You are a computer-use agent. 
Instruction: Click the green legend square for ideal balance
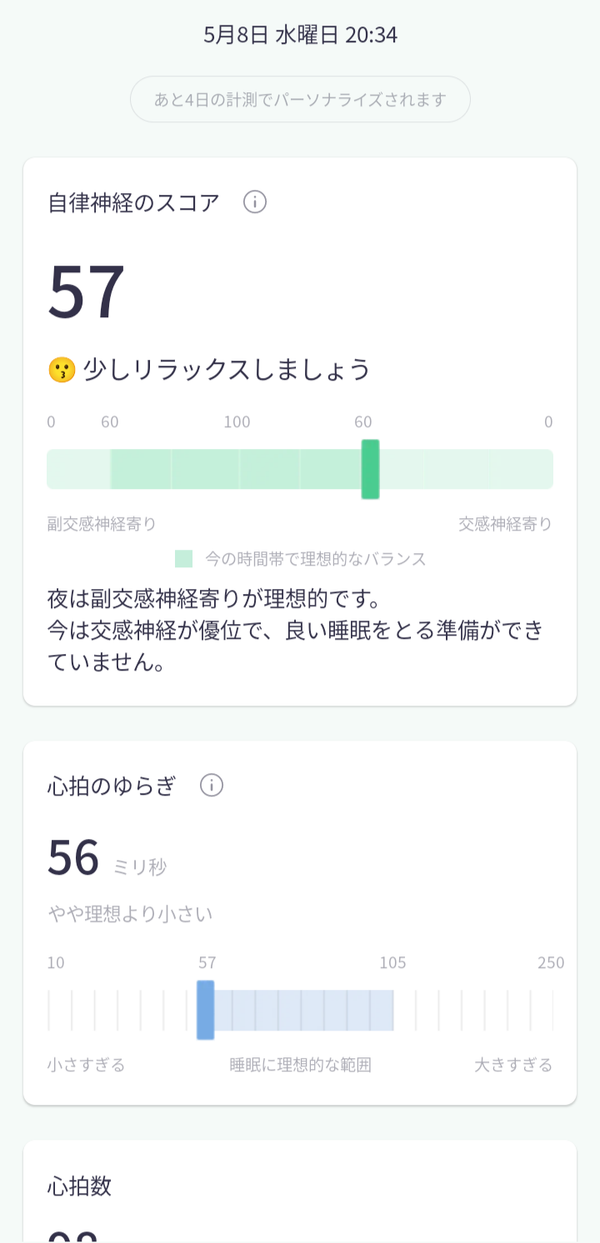pyautogui.click(x=184, y=558)
